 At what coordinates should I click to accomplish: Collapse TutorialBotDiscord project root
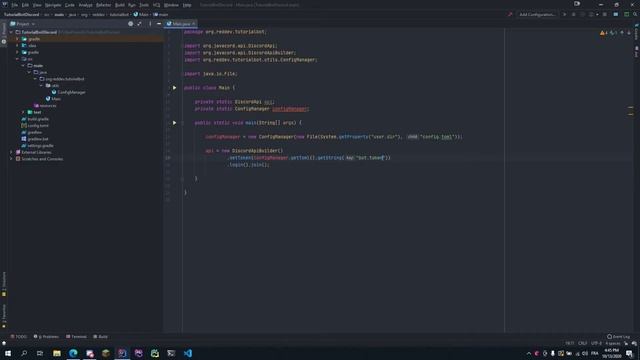point(11,32)
